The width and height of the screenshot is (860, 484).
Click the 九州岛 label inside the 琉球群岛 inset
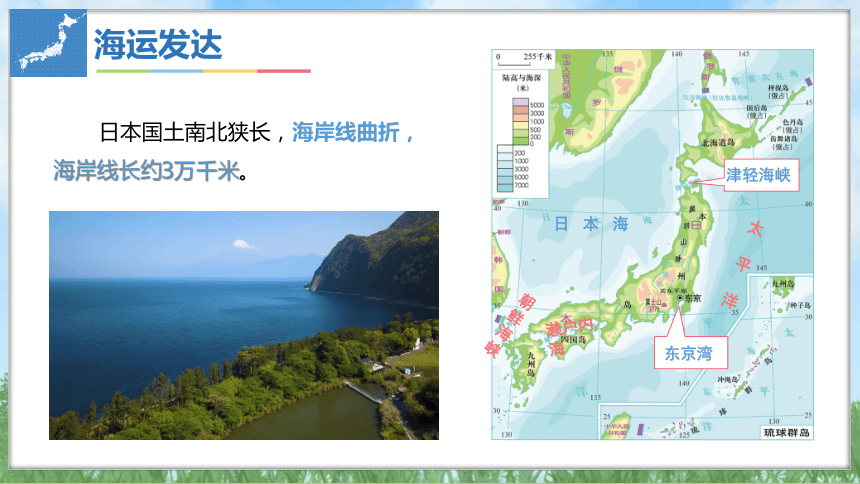[783, 284]
